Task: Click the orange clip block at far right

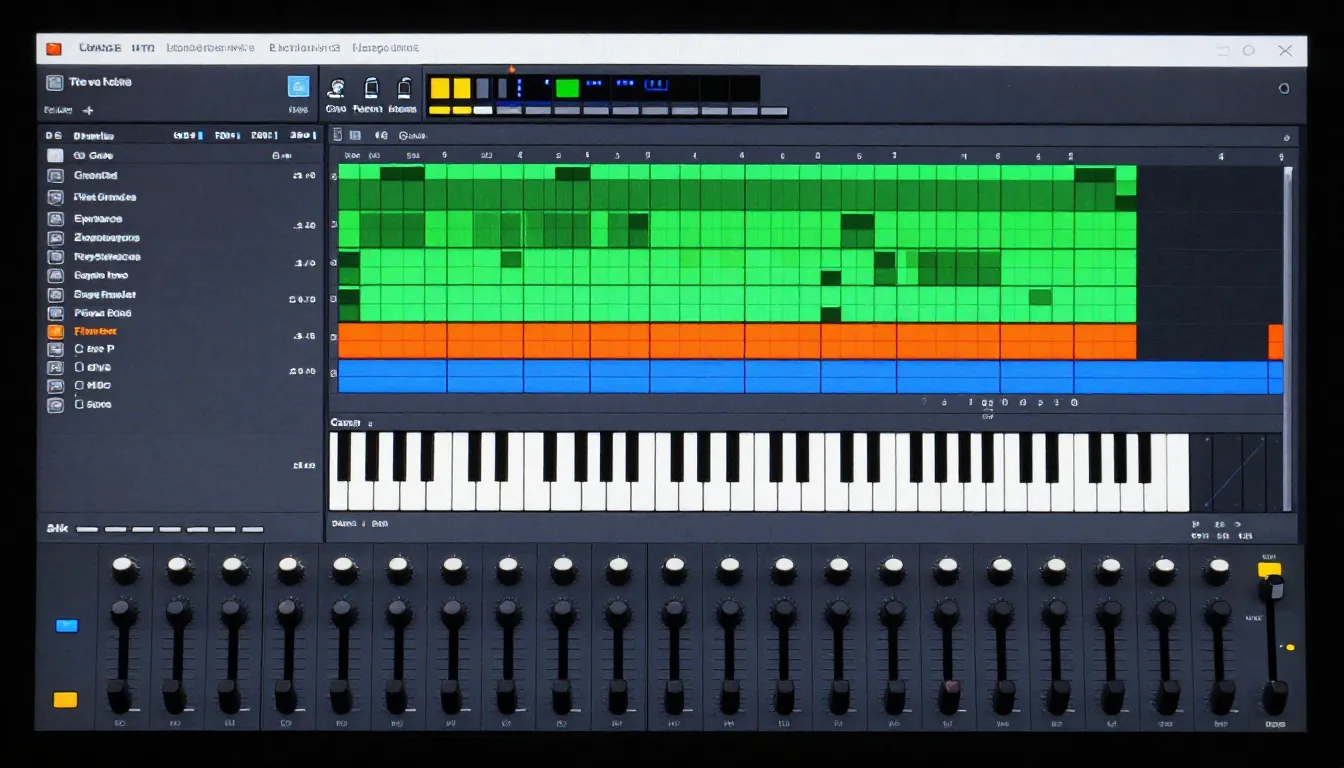Action: click(1275, 342)
